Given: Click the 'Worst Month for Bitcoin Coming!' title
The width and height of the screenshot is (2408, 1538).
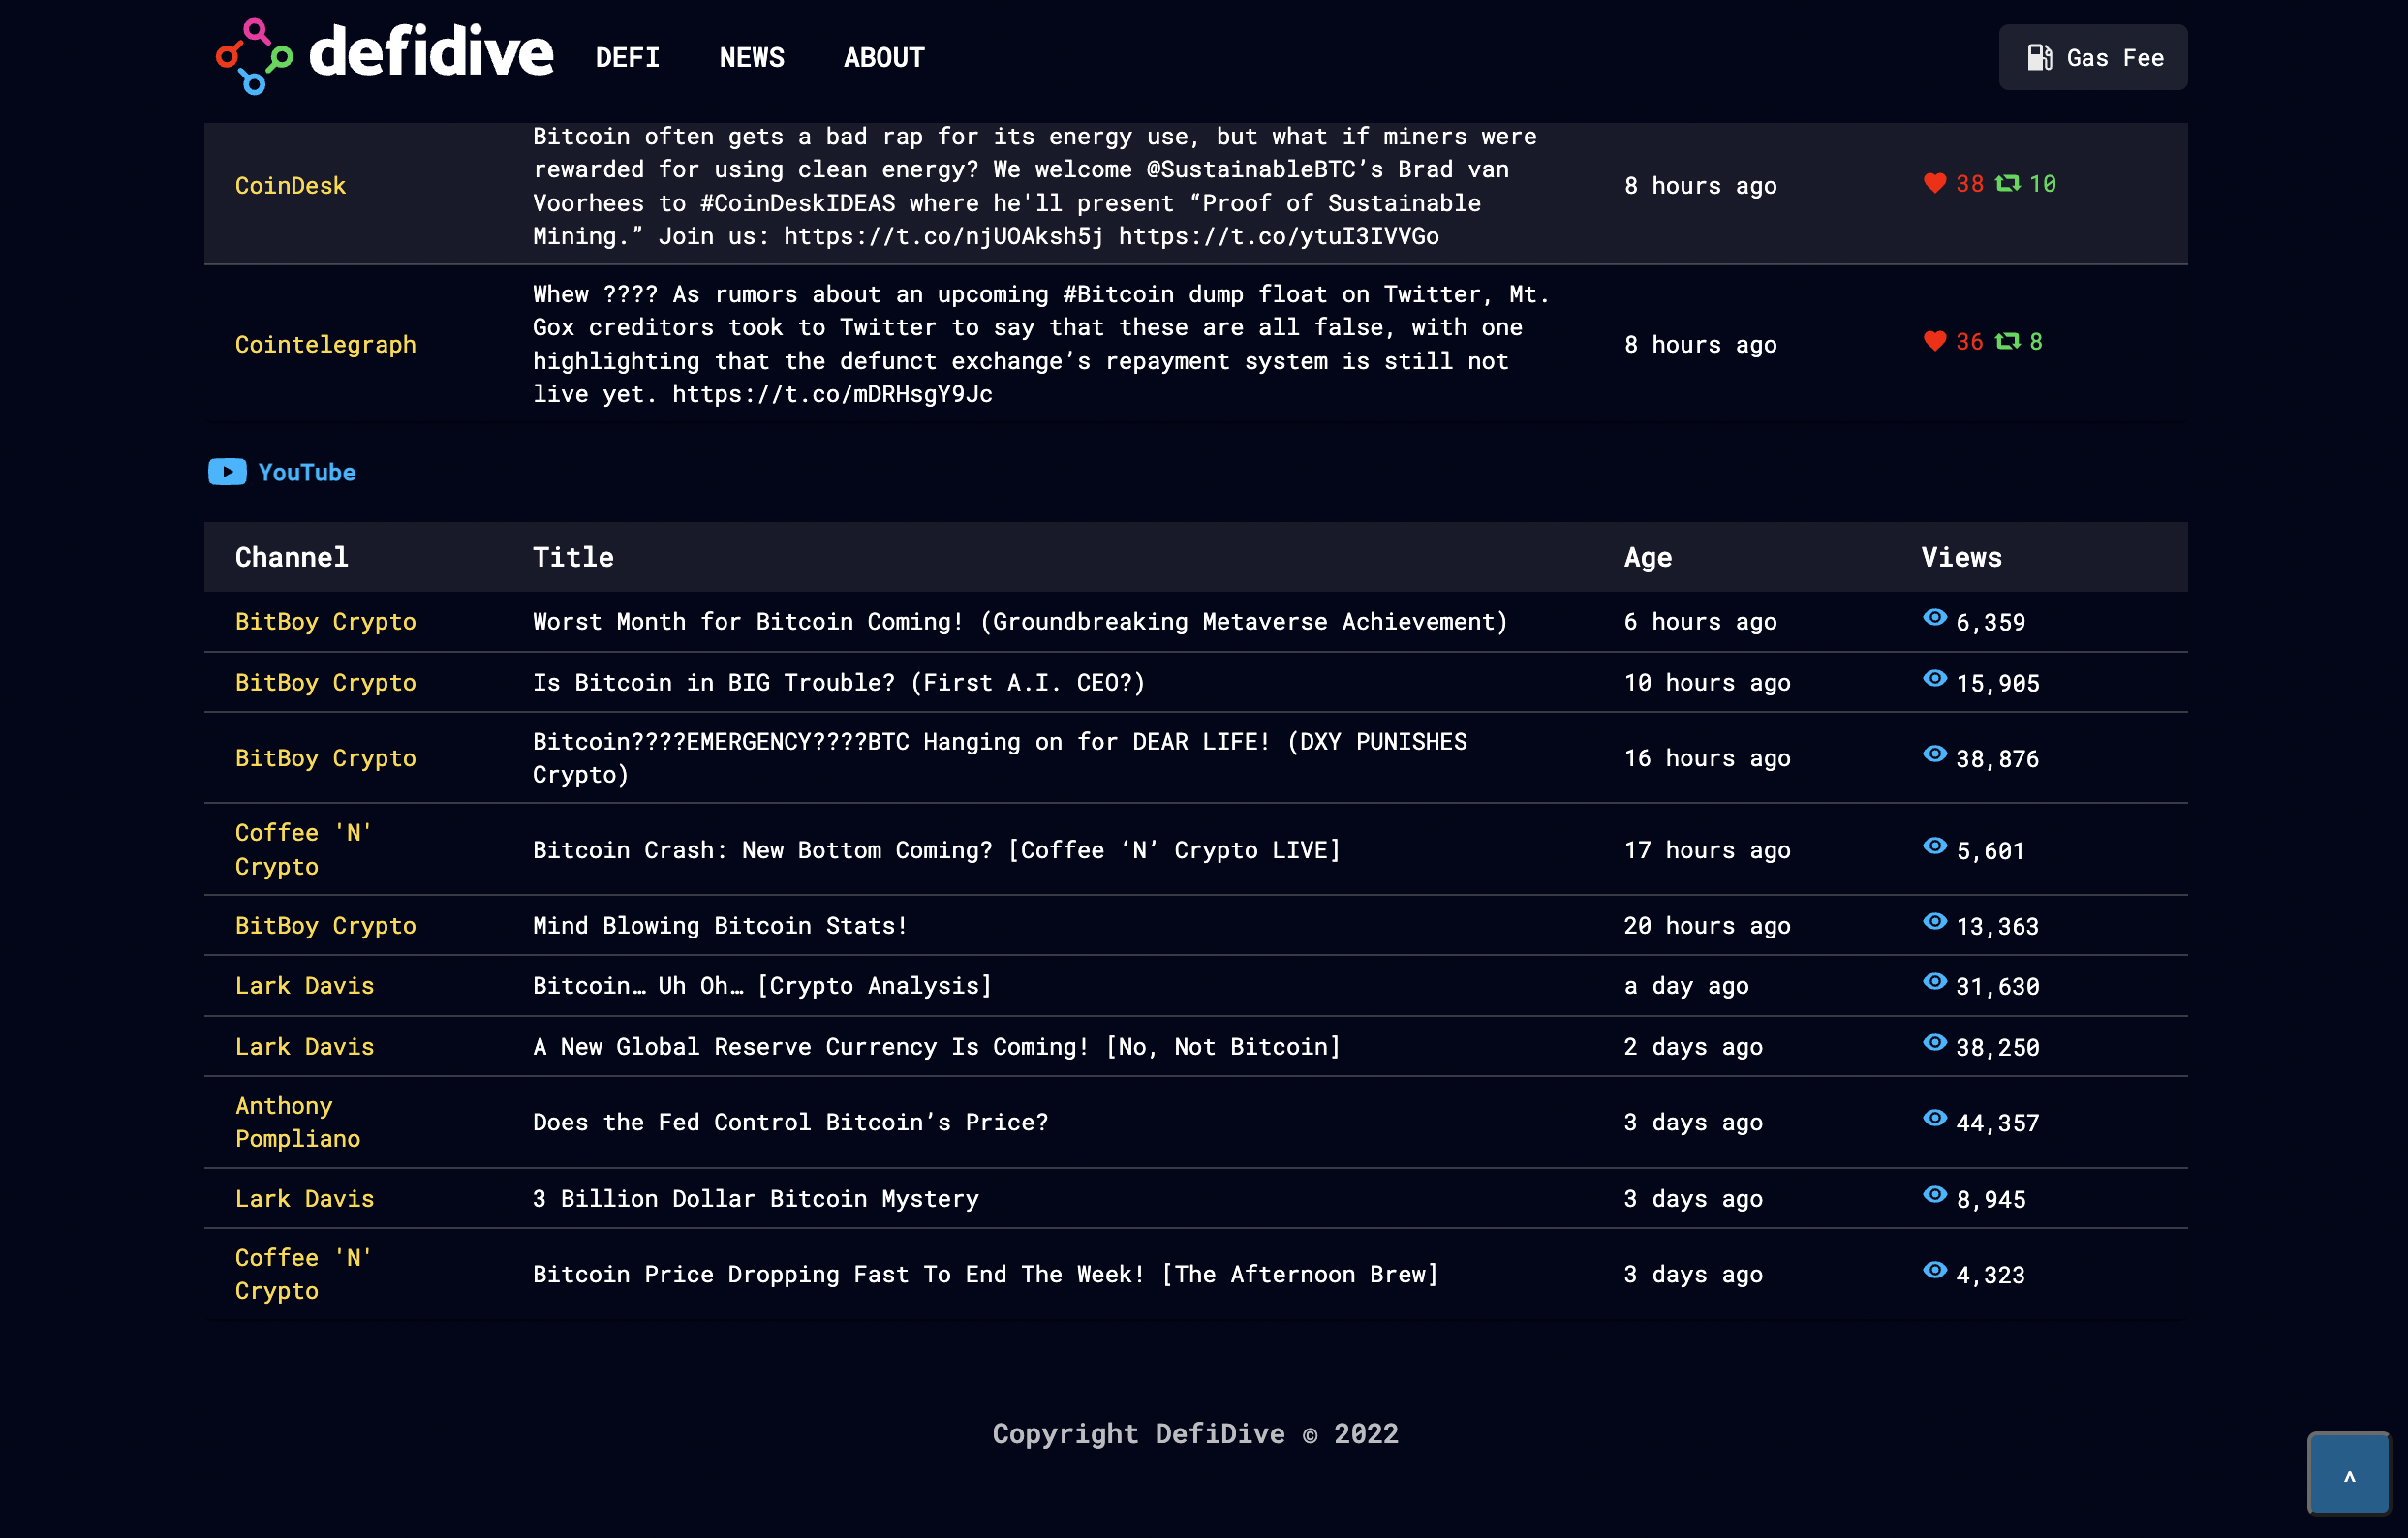Looking at the screenshot, I should tap(1020, 621).
